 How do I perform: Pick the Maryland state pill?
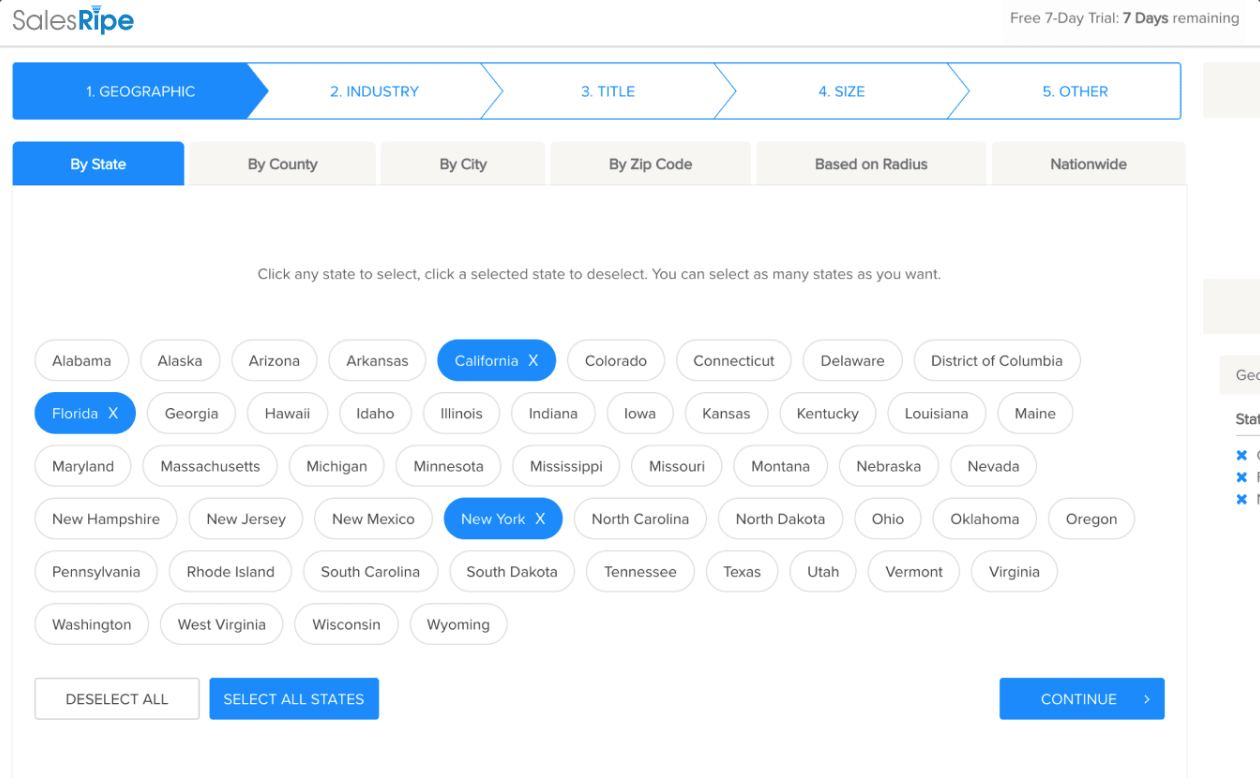[x=83, y=466]
